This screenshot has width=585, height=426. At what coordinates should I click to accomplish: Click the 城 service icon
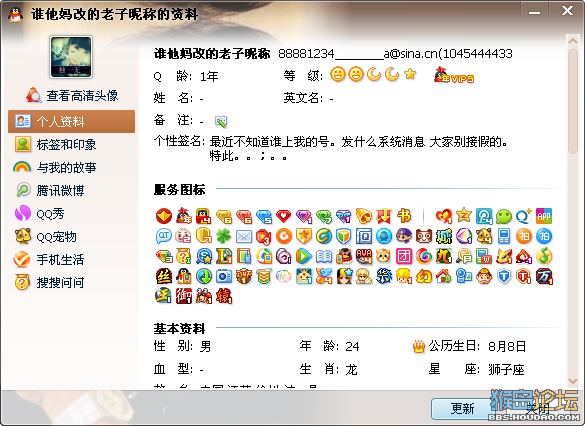[444, 236]
